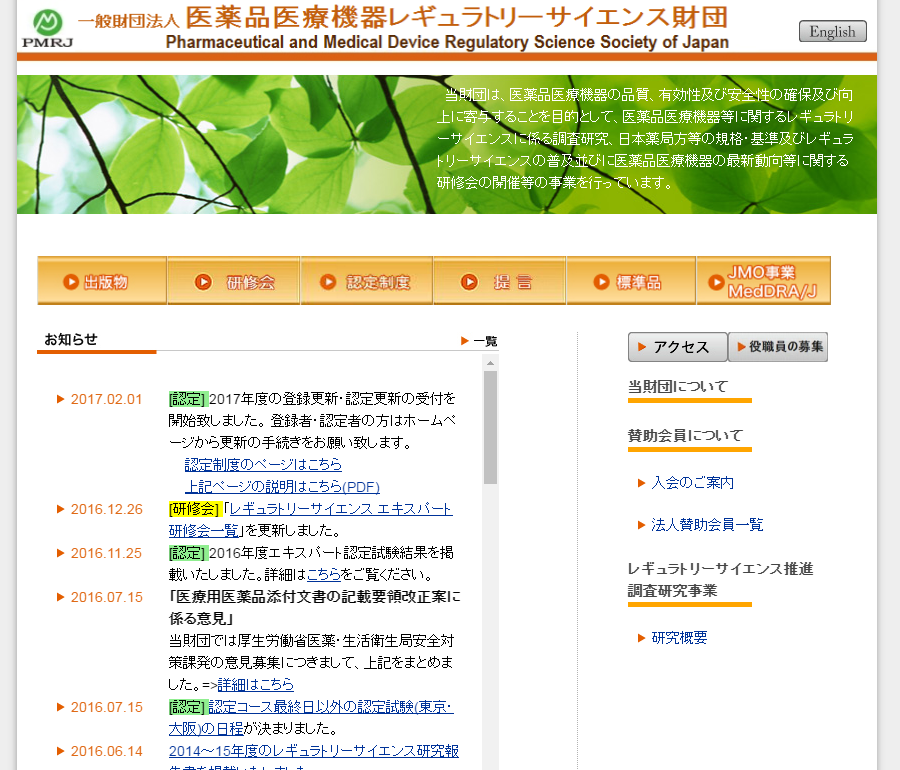900x770 pixels.
Task: Open the 役職員の募集 button
Action: pyautogui.click(x=778, y=347)
